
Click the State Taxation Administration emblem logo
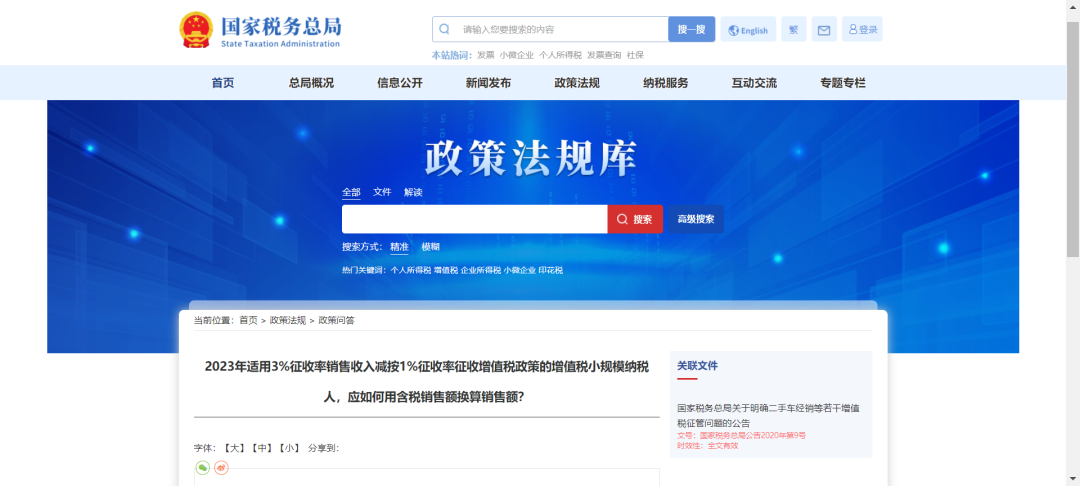[196, 30]
